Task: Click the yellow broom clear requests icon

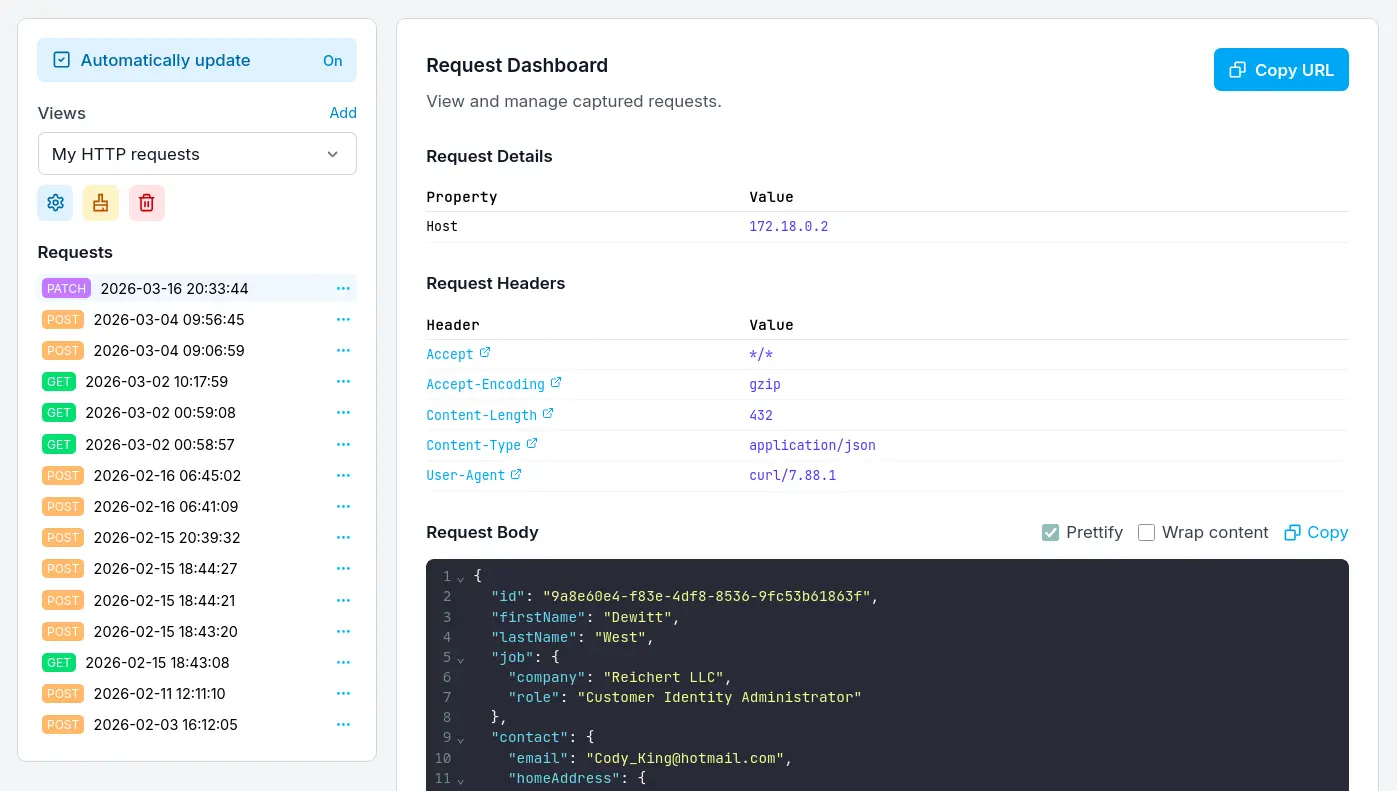Action: [101, 203]
